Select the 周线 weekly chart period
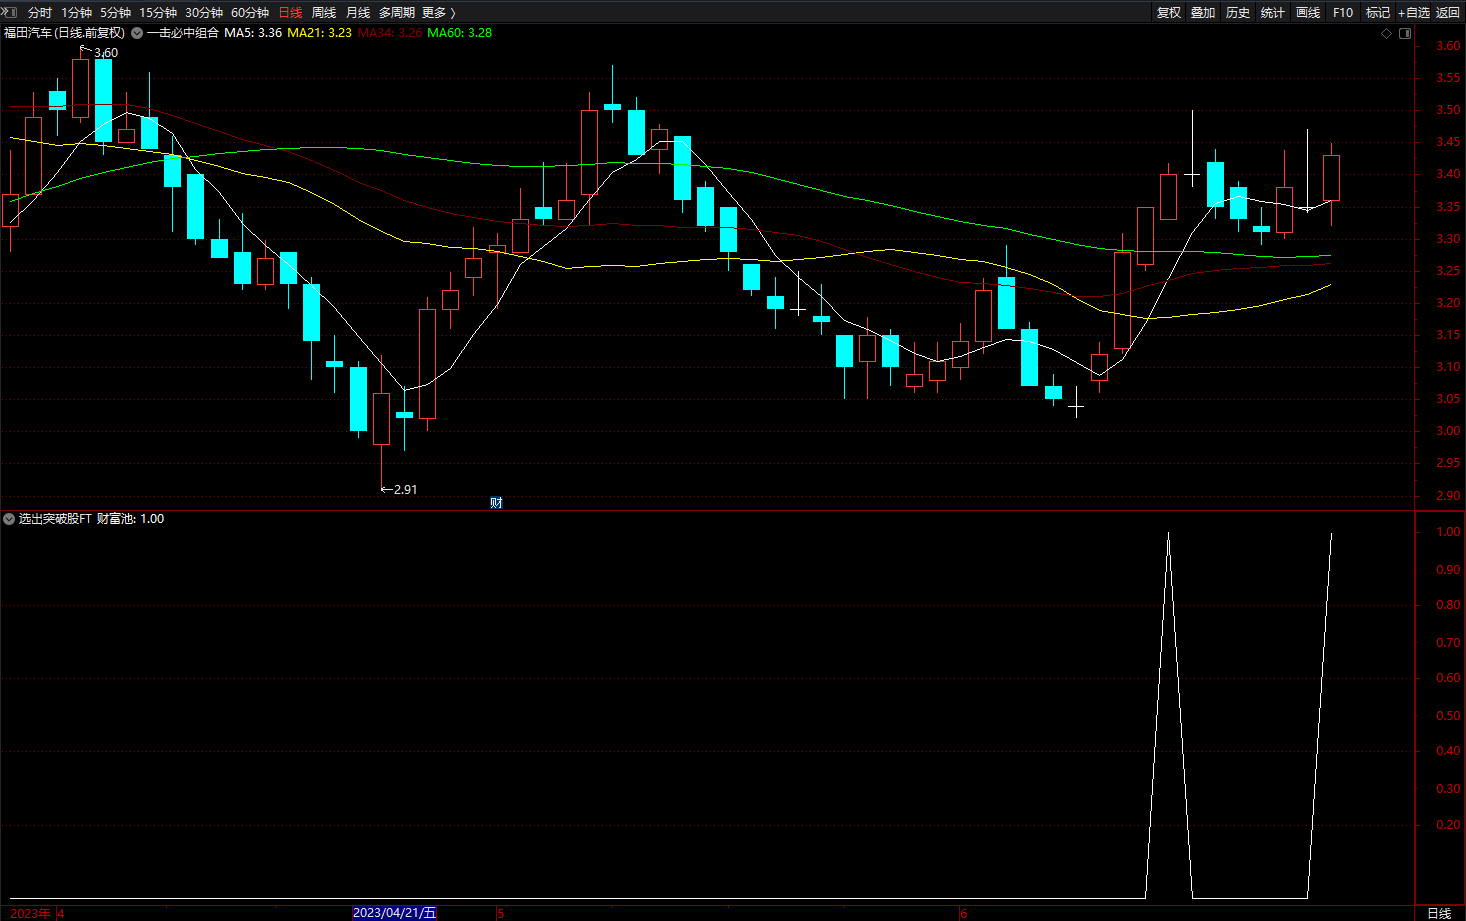 pyautogui.click(x=324, y=13)
